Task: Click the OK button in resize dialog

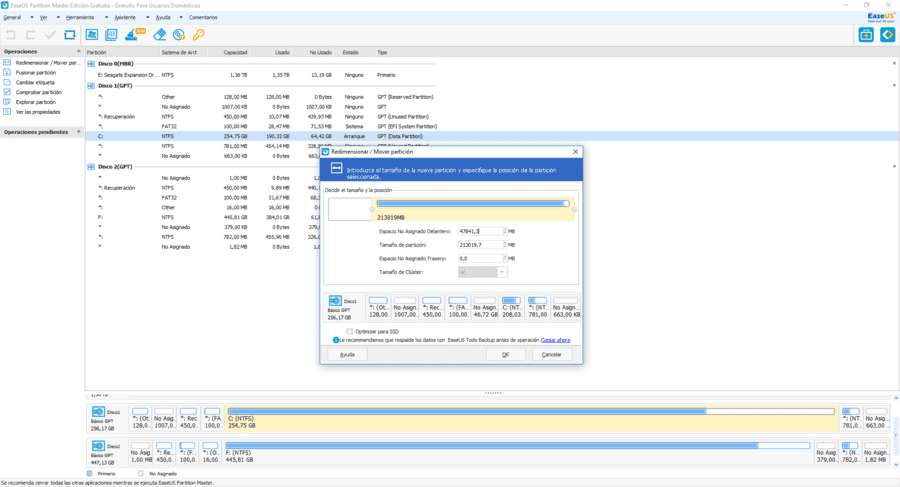Action: coord(506,354)
